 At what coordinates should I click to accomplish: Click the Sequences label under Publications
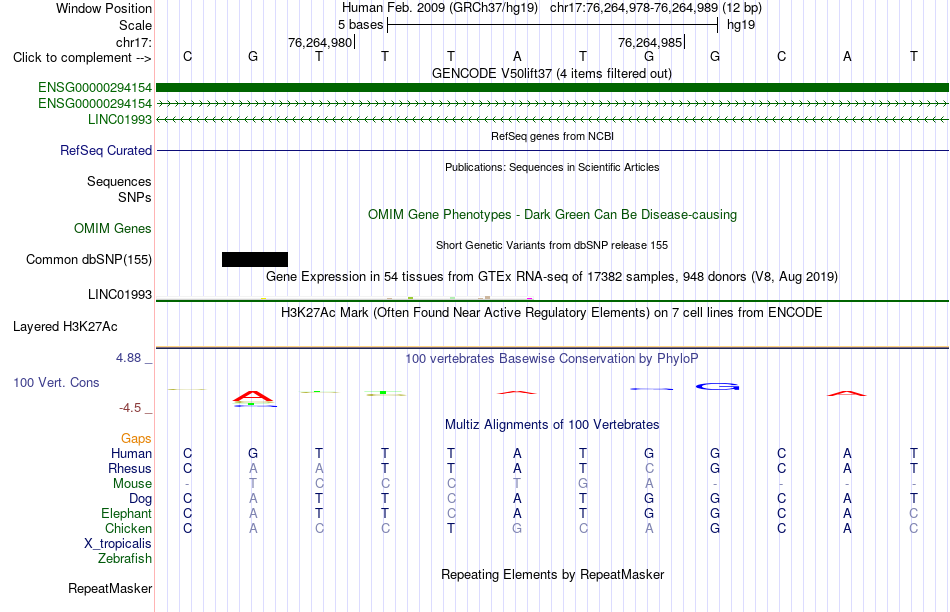(x=119, y=182)
